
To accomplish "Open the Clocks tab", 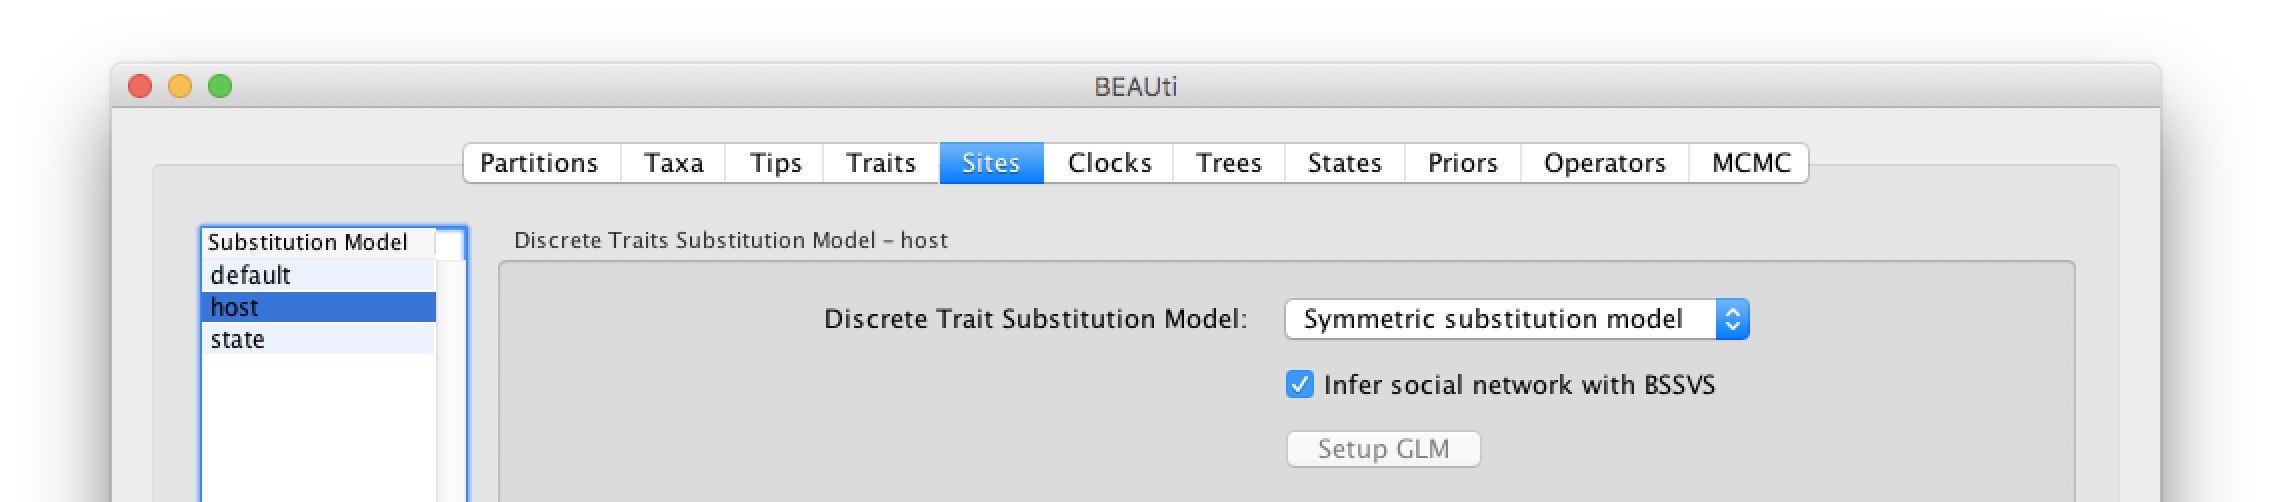I will tap(1109, 163).
